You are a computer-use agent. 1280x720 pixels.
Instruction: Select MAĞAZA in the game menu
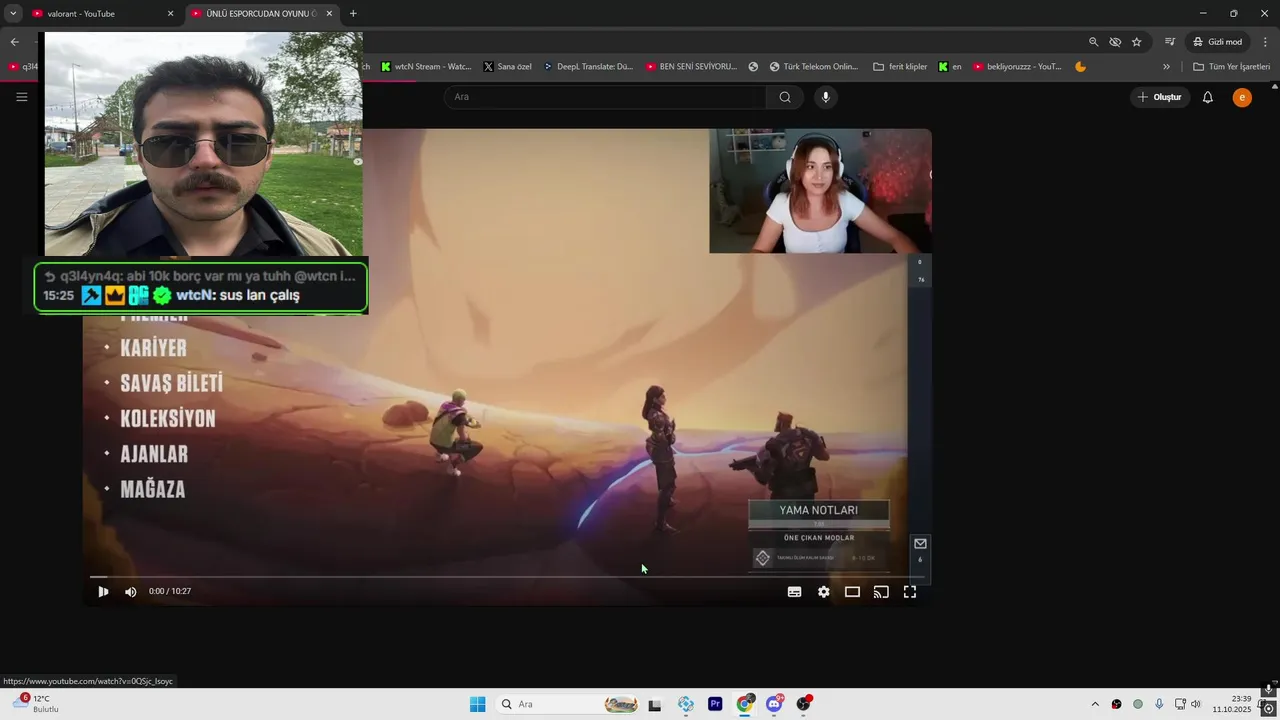(152, 490)
